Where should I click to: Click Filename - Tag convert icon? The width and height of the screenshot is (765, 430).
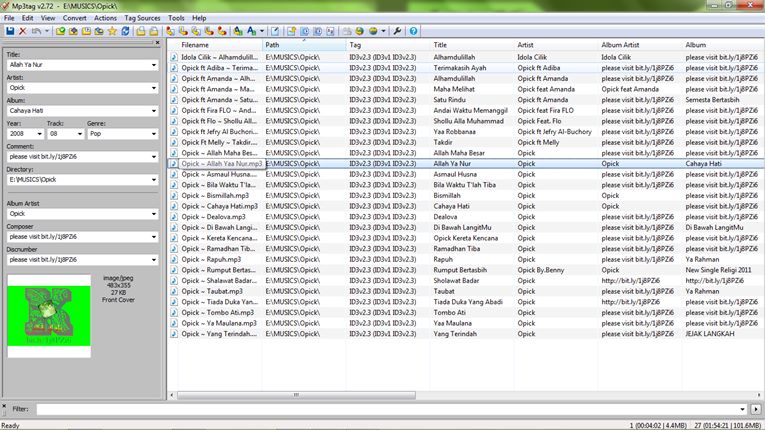pos(183,31)
